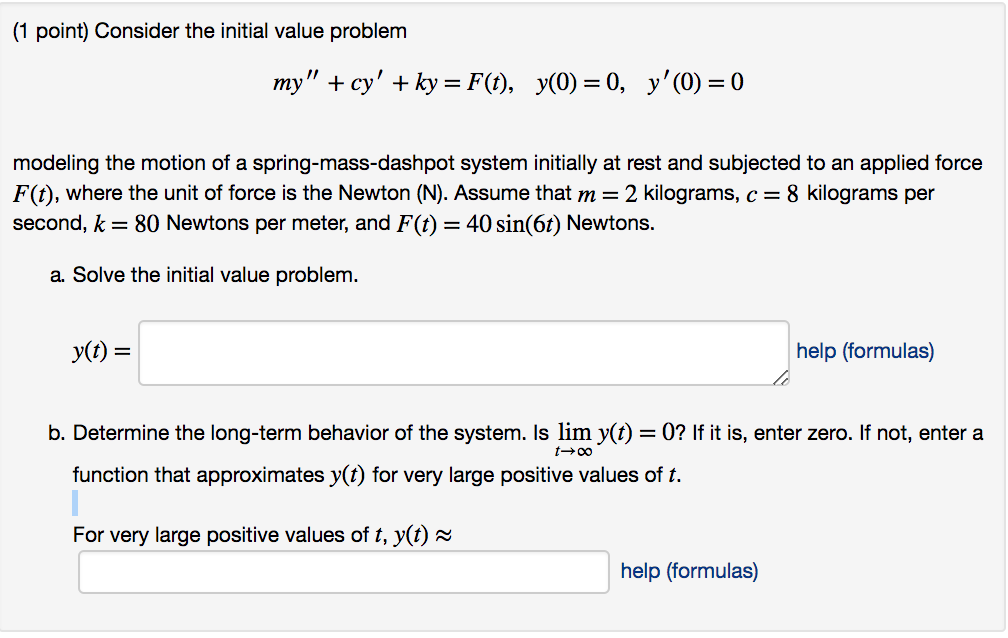Click the "(1 point)" label
Screen dimensions: 1008x638
[51, 31]
